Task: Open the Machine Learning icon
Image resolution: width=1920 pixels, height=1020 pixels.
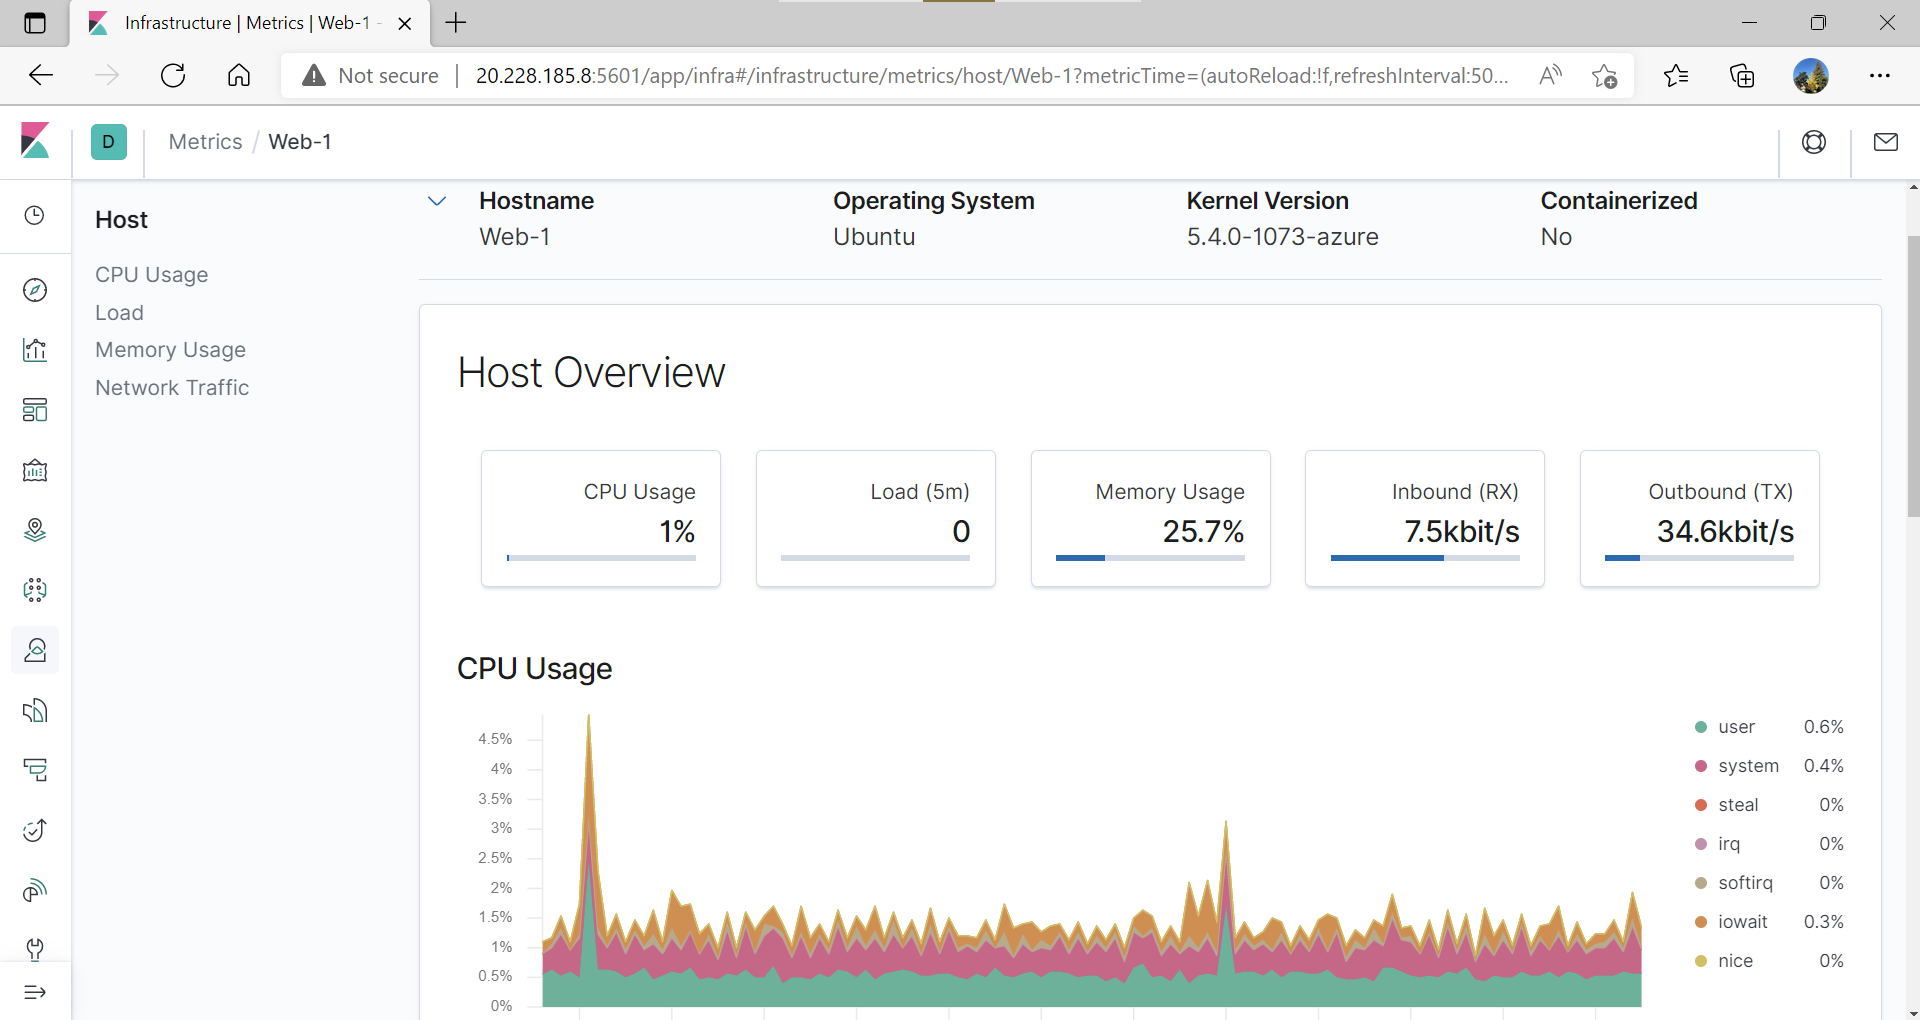Action: coord(35,590)
